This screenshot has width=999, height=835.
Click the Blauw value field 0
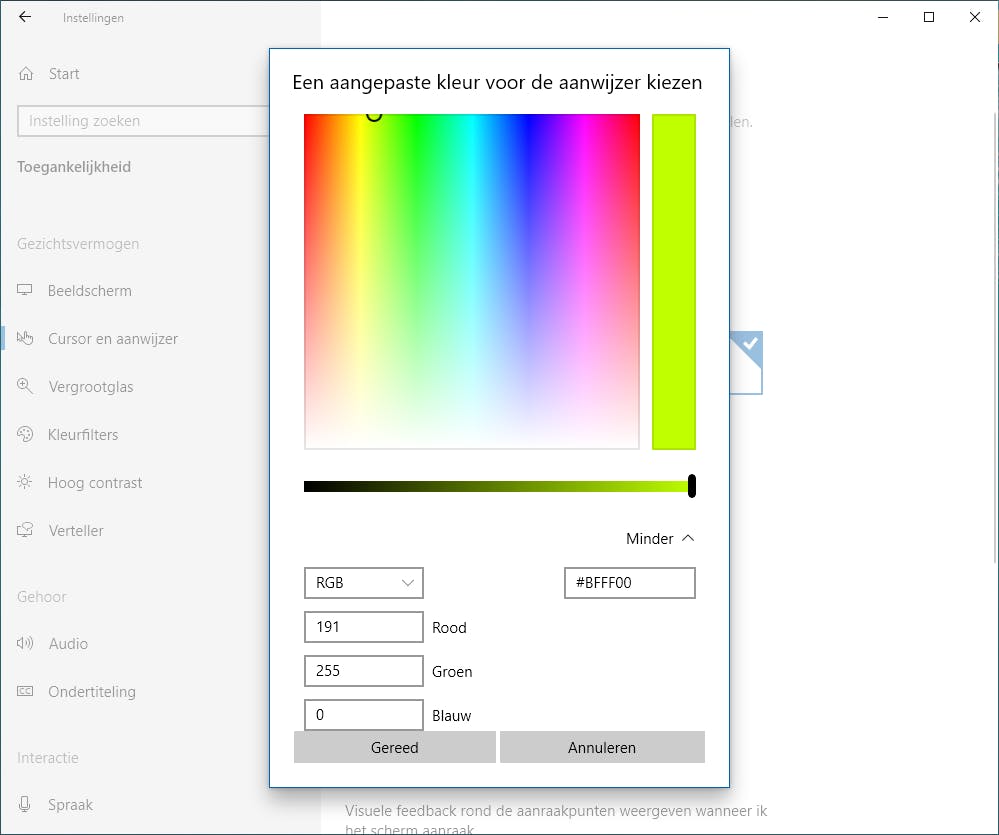click(364, 715)
